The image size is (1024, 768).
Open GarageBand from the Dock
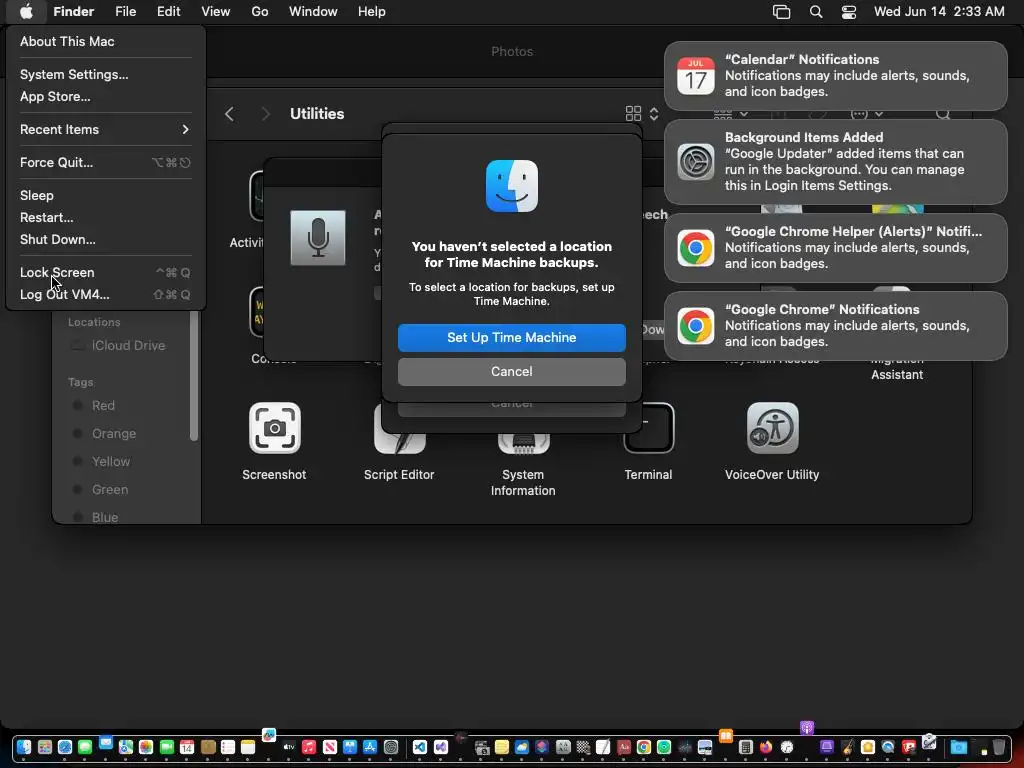[848, 747]
